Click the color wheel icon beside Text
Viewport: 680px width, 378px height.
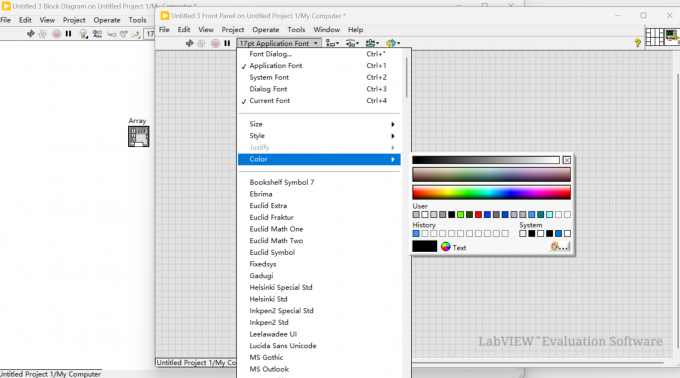[445, 247]
